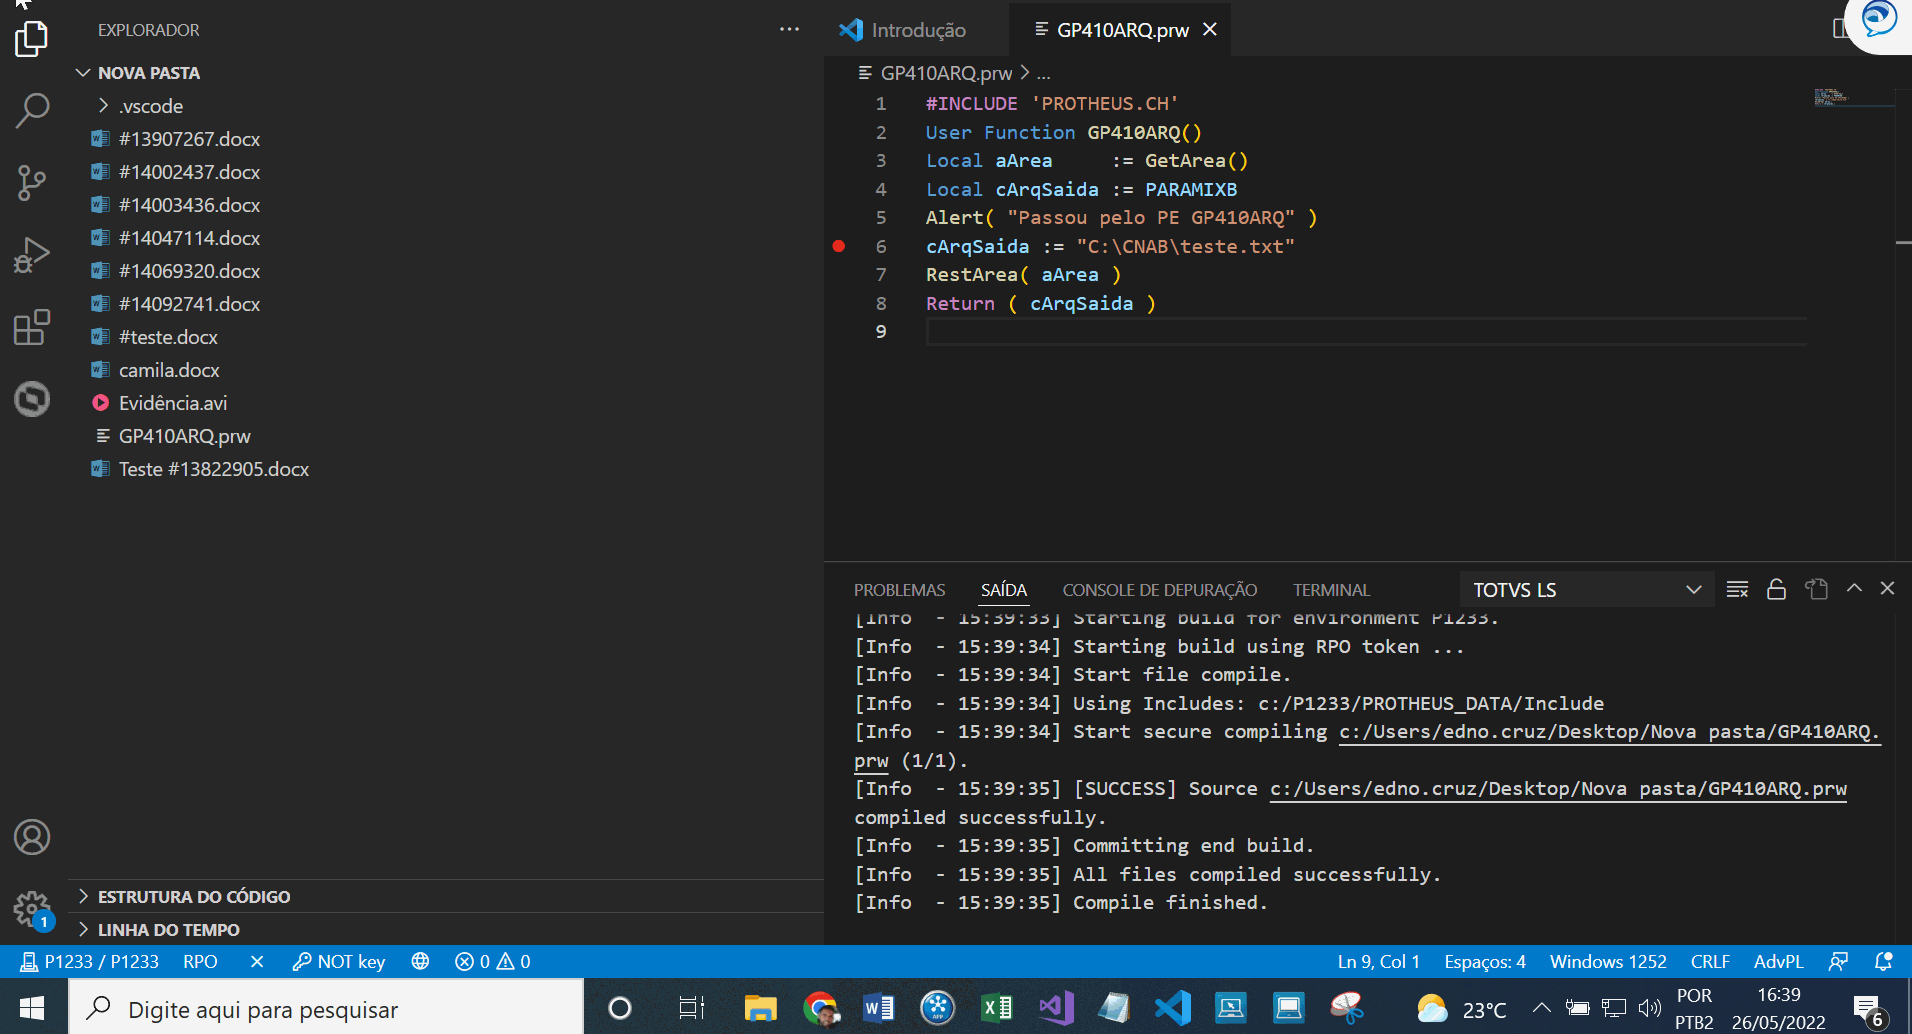
Task: Open errors and warnings count in status bar
Action: pos(493,961)
